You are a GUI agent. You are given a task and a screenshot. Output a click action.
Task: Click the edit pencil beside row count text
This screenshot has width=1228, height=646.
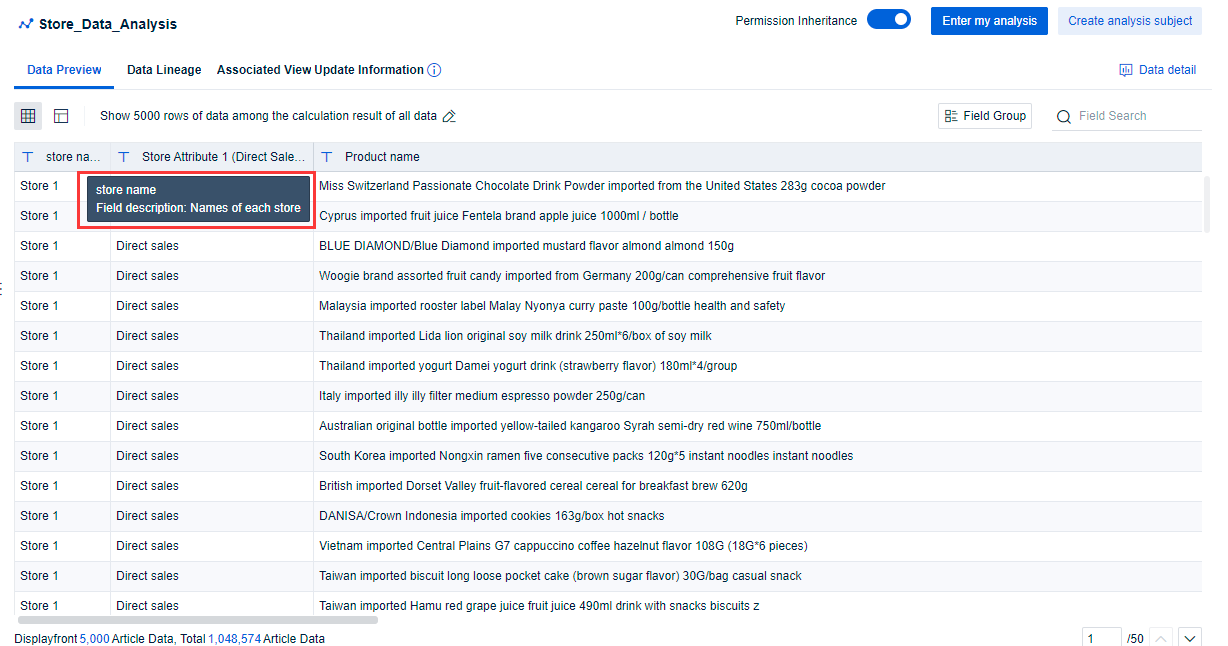click(448, 116)
